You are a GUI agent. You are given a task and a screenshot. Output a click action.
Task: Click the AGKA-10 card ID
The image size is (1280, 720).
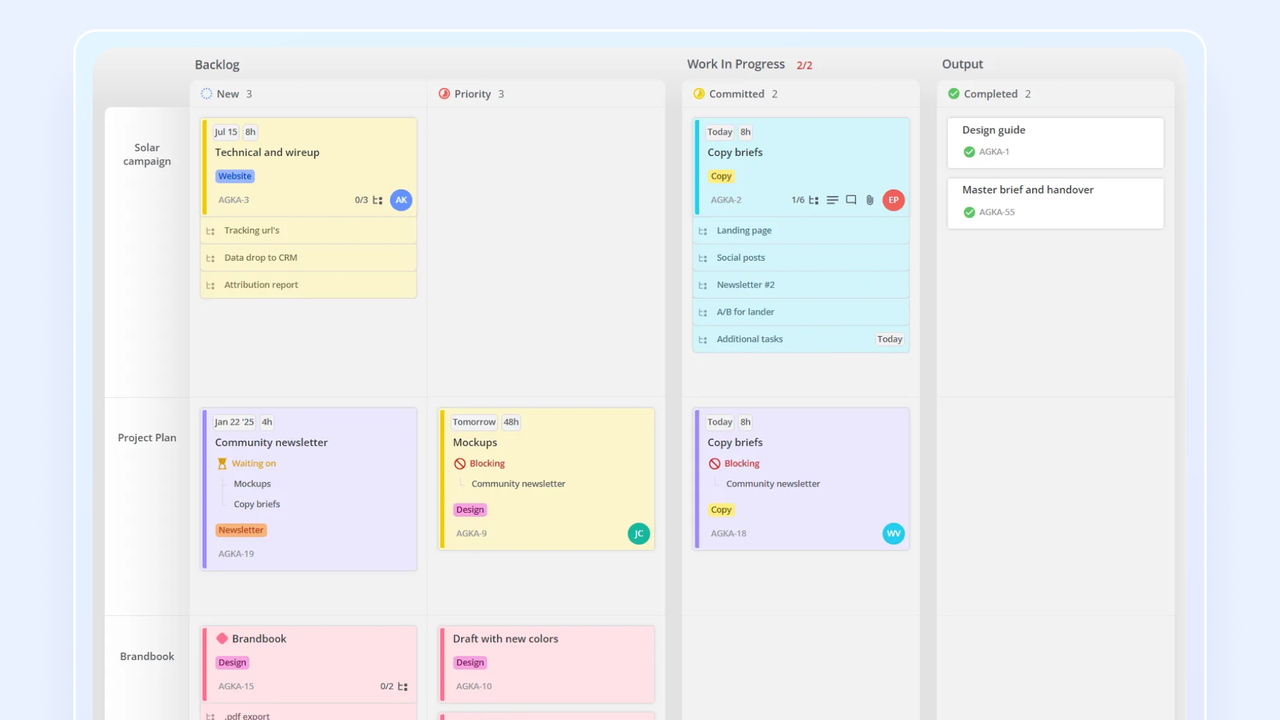[x=474, y=687]
